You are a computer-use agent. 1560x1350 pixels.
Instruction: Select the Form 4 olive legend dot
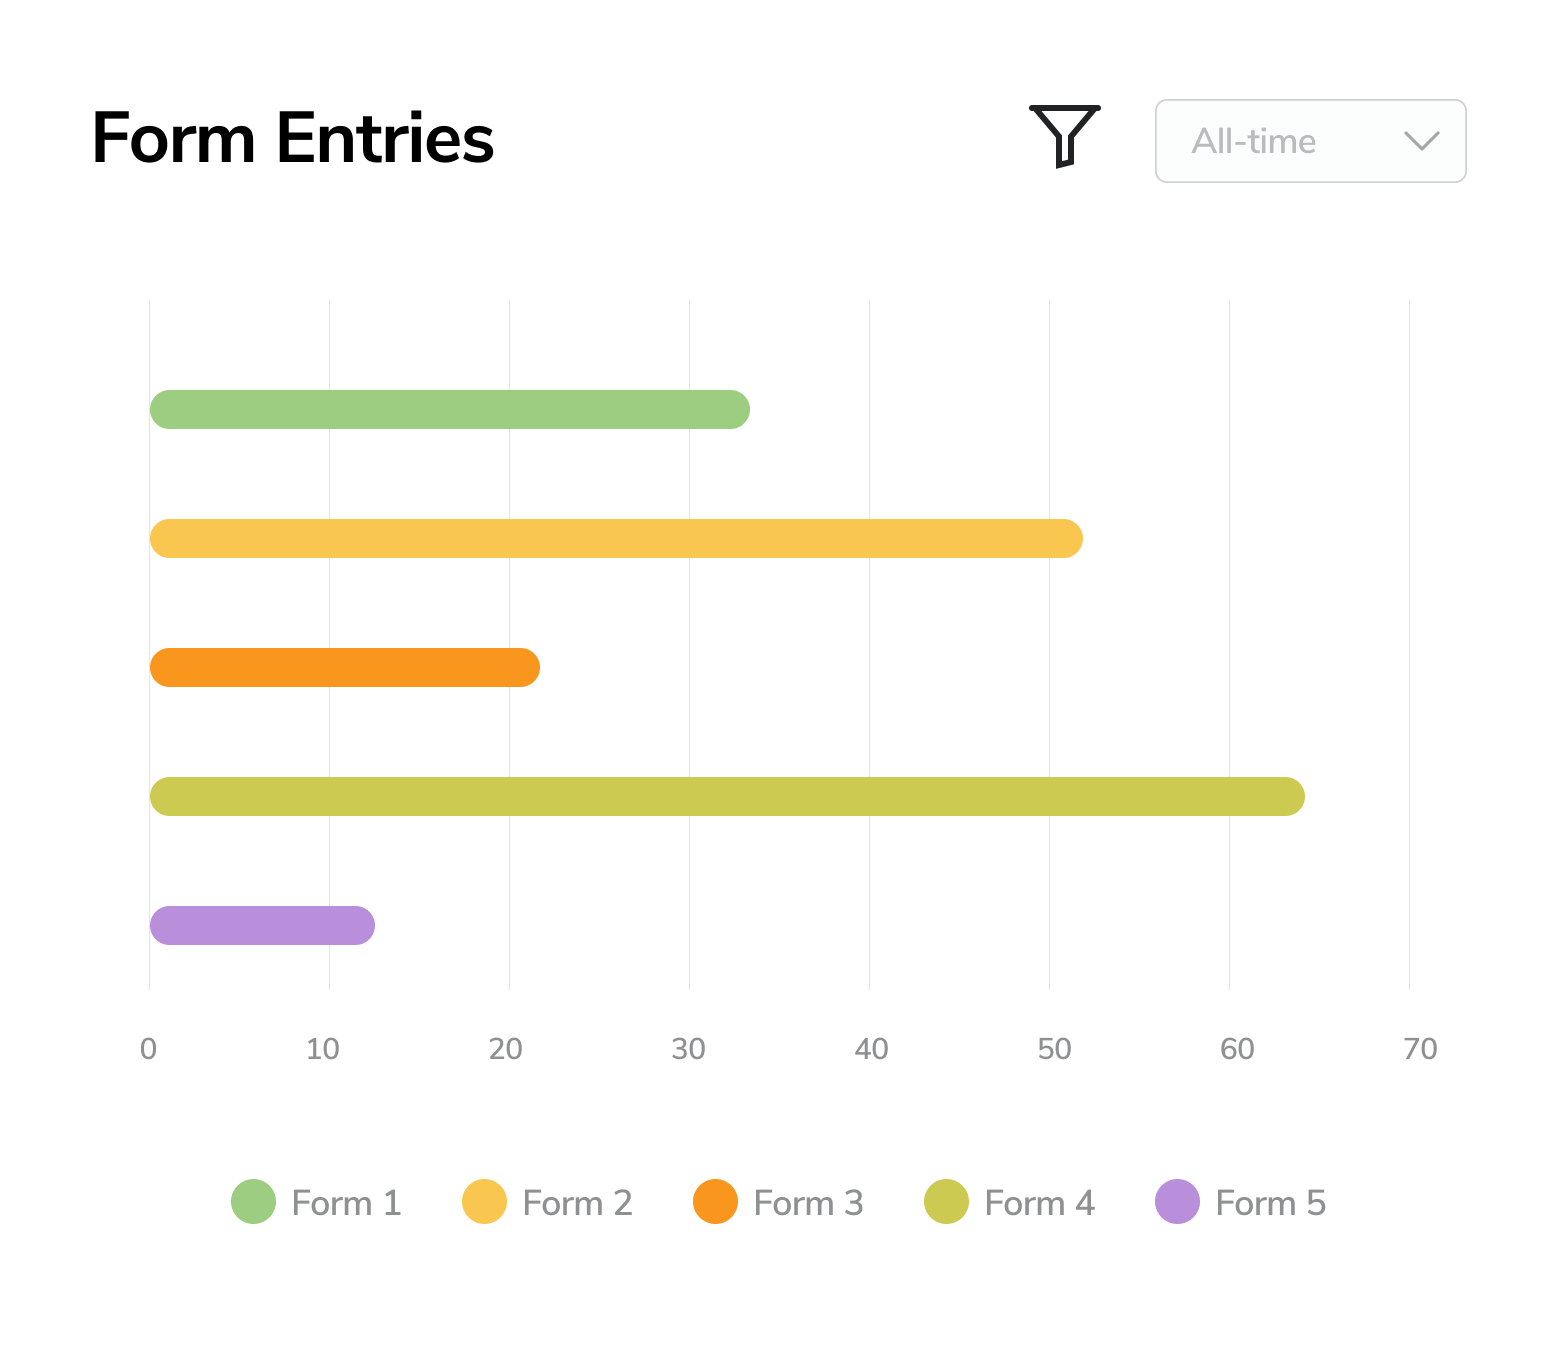click(x=945, y=1203)
